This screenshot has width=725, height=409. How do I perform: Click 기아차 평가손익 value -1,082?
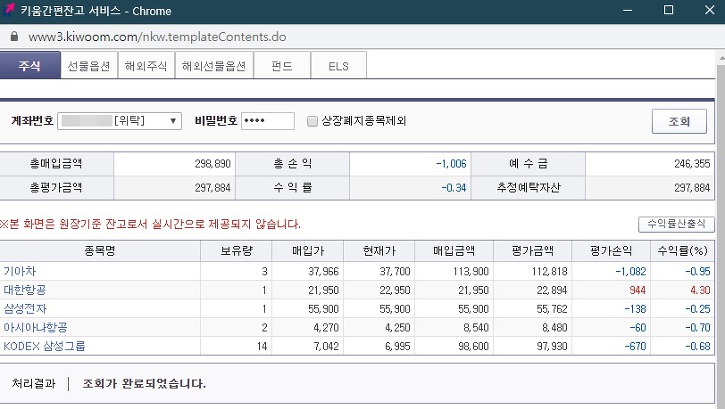(x=631, y=271)
